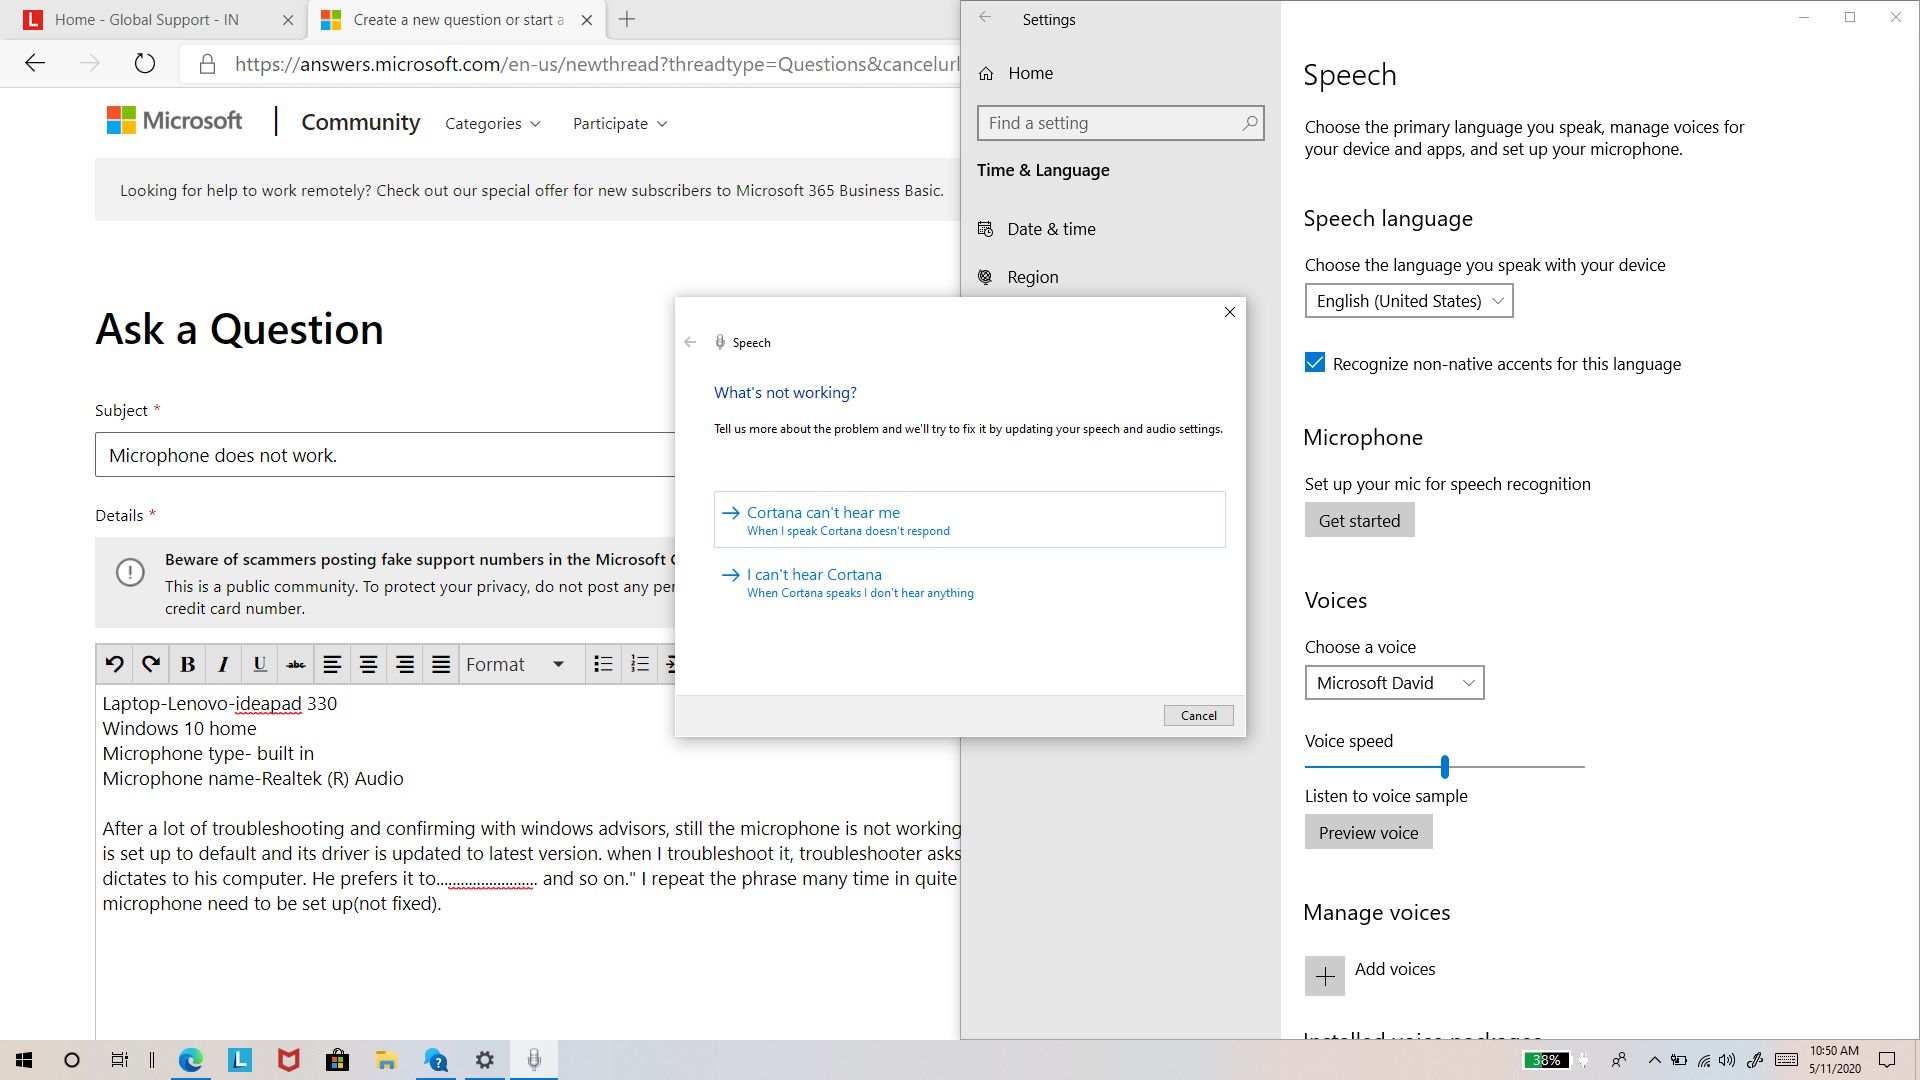Undo last edit in the editor toolbar

[x=115, y=664]
